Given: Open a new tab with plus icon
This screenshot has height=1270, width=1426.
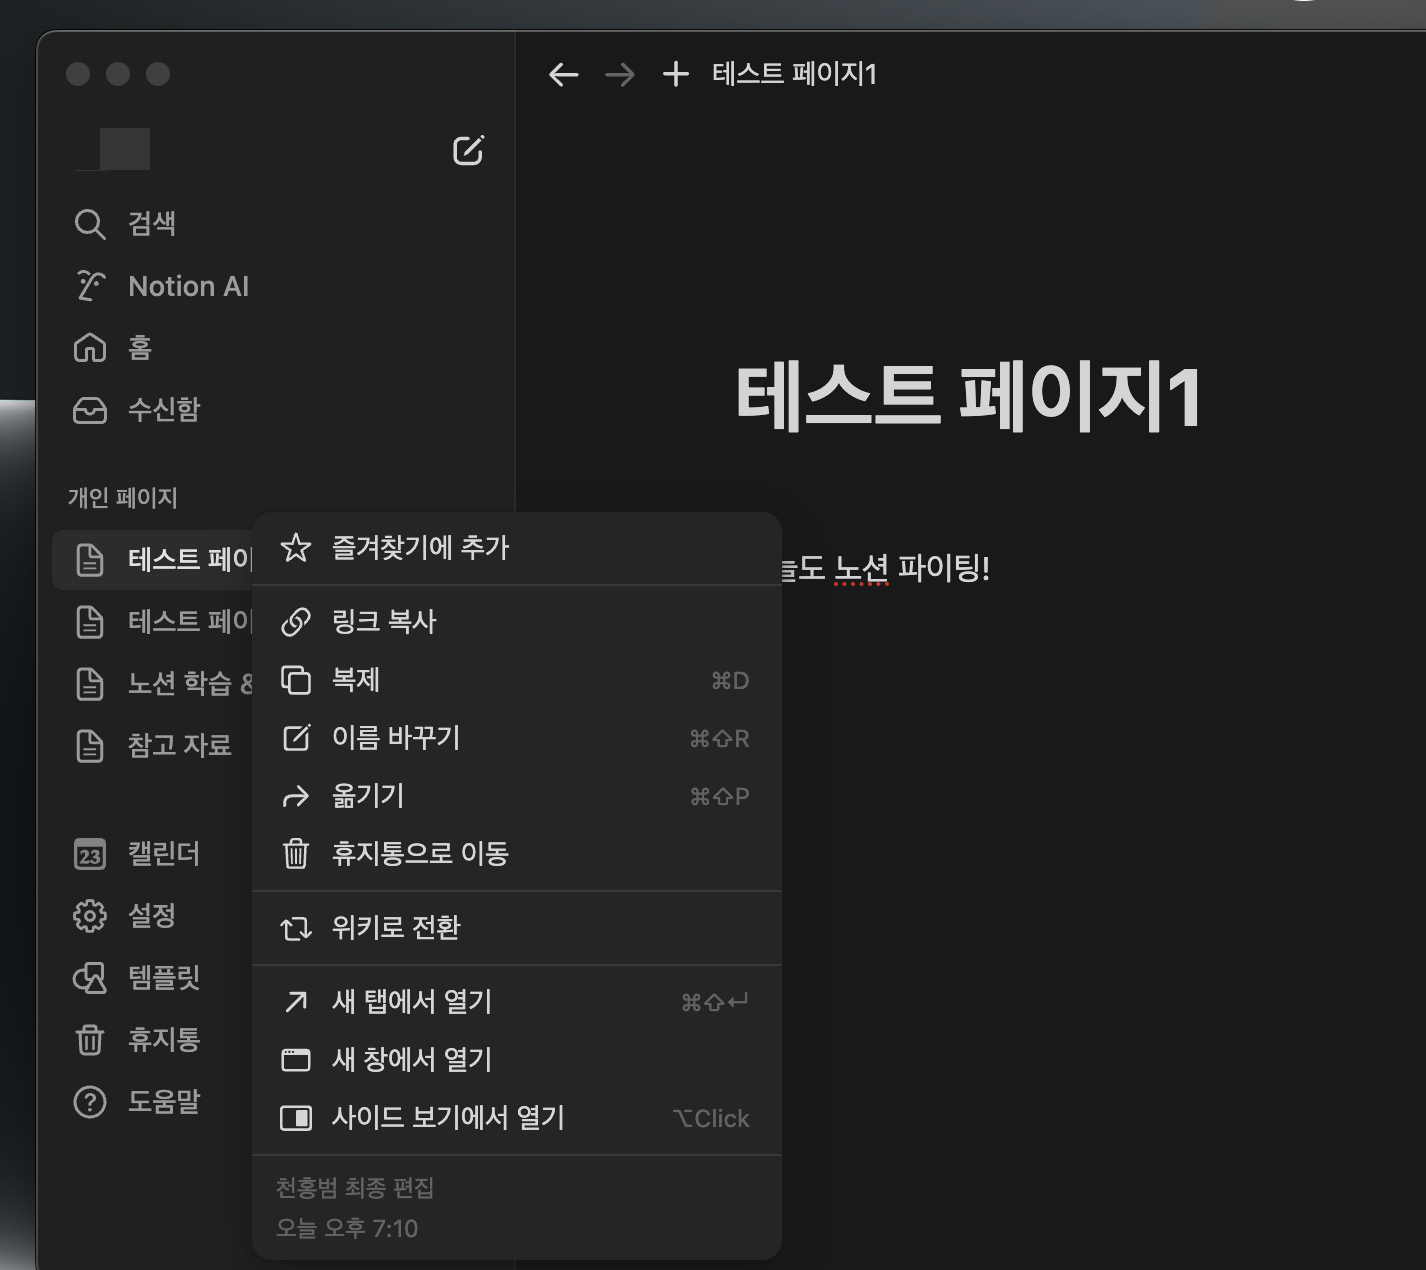Looking at the screenshot, I should [676, 74].
